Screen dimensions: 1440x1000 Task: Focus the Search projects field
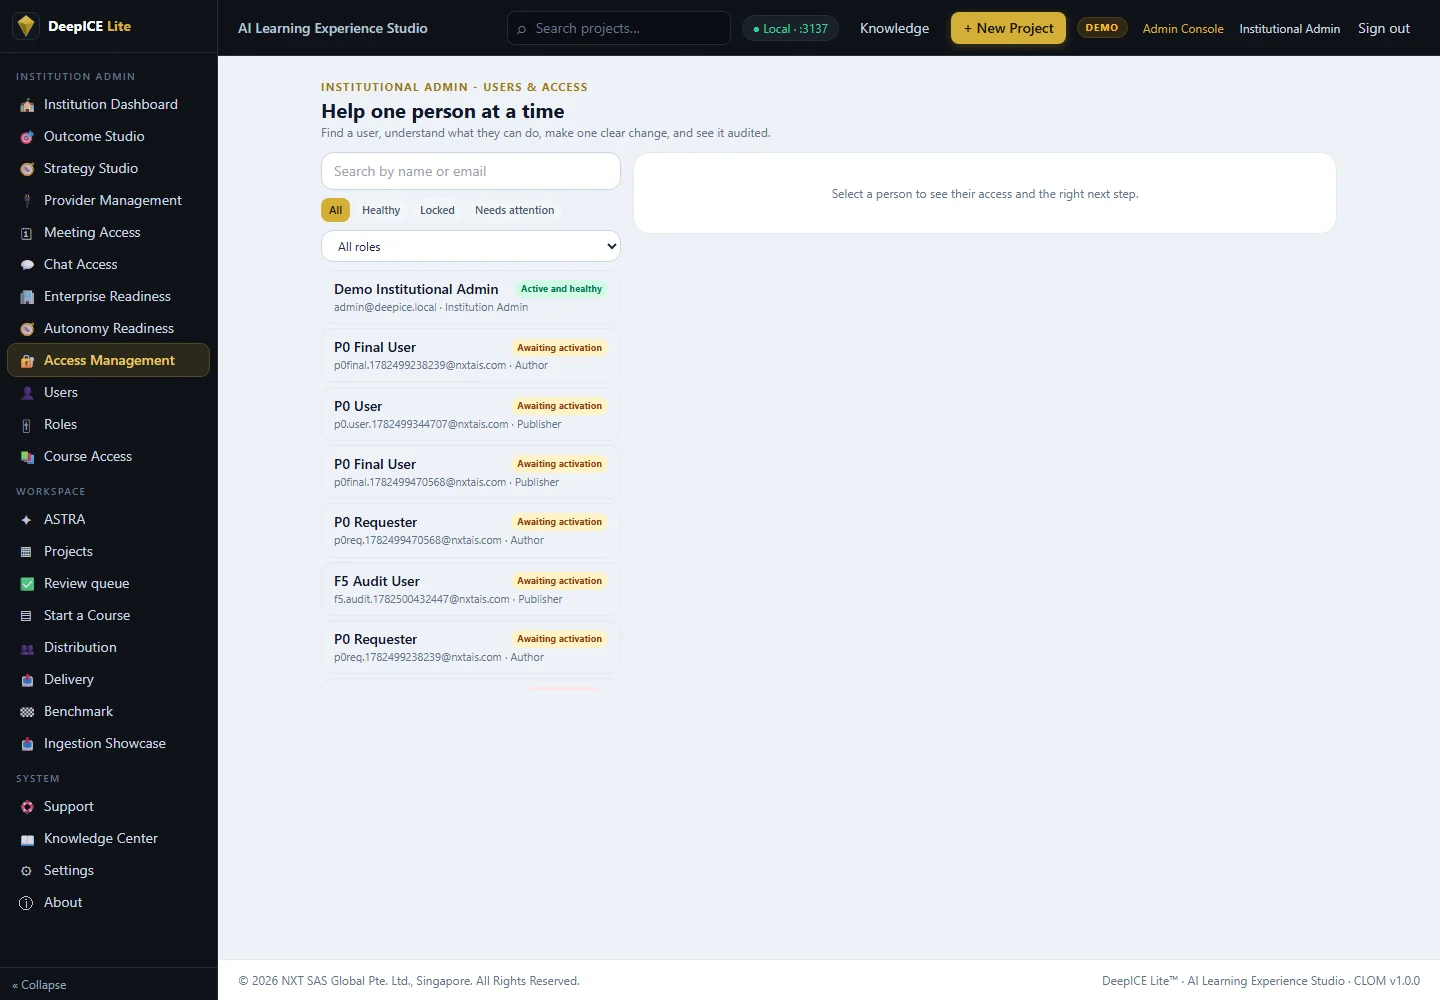pos(619,28)
